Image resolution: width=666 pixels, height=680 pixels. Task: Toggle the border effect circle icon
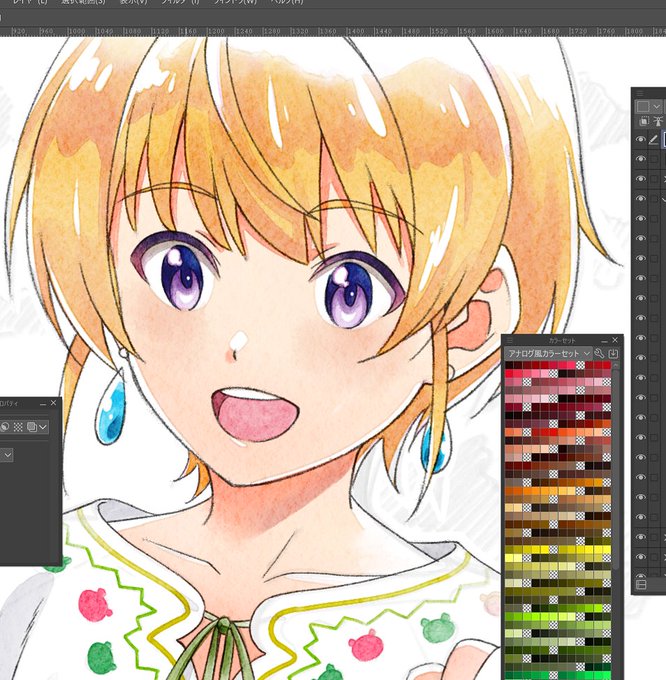(4, 427)
